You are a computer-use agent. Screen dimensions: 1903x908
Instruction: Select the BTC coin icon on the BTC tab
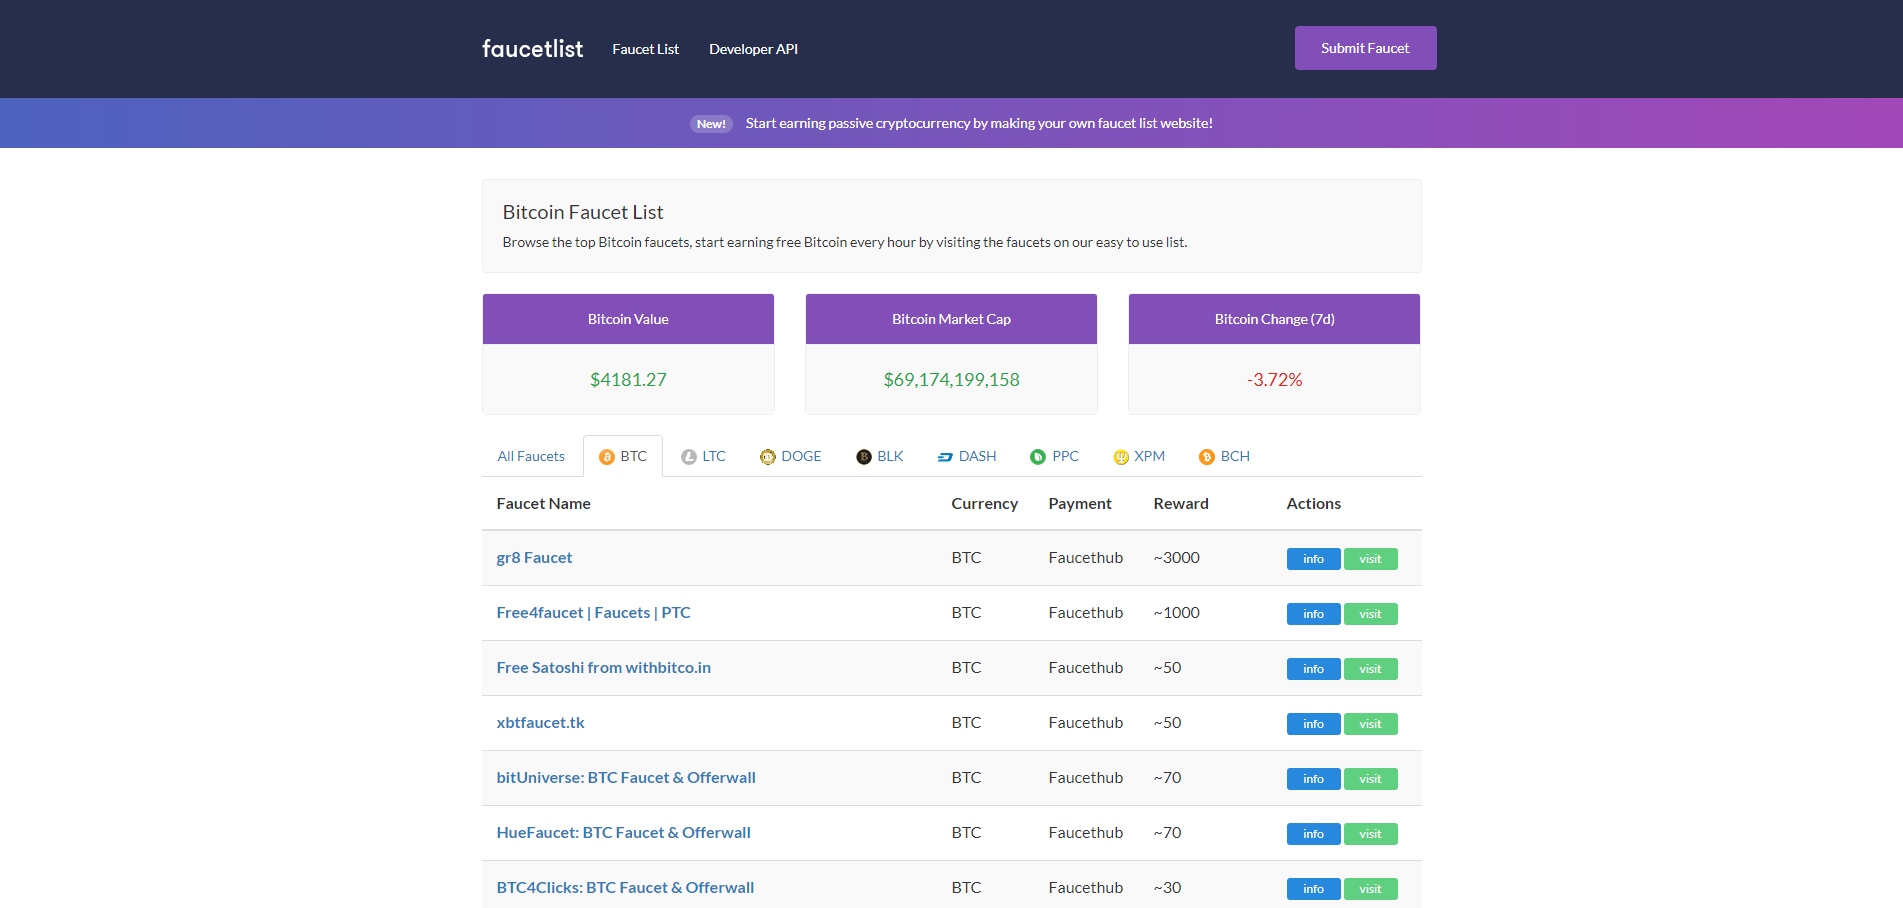(606, 456)
